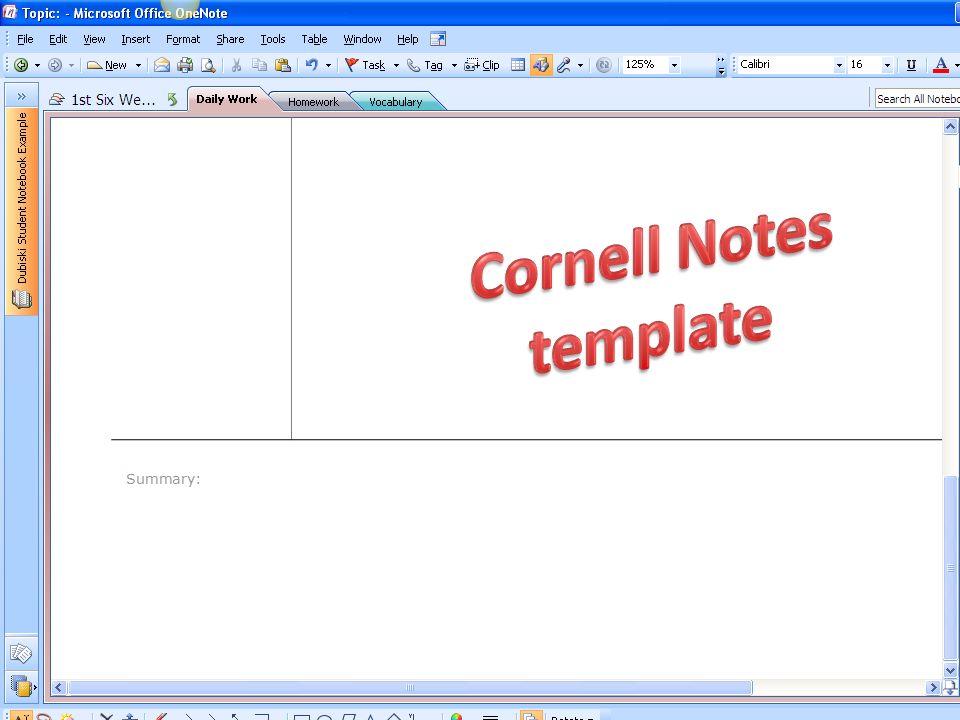Click the scroll down arrow
The height and width of the screenshot is (720, 960).
pos(950,670)
